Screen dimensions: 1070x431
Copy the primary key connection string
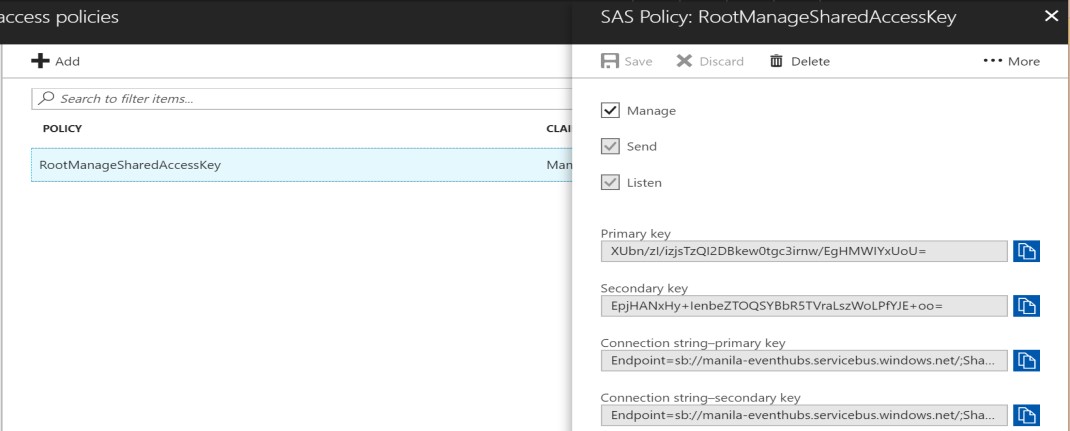1026,360
